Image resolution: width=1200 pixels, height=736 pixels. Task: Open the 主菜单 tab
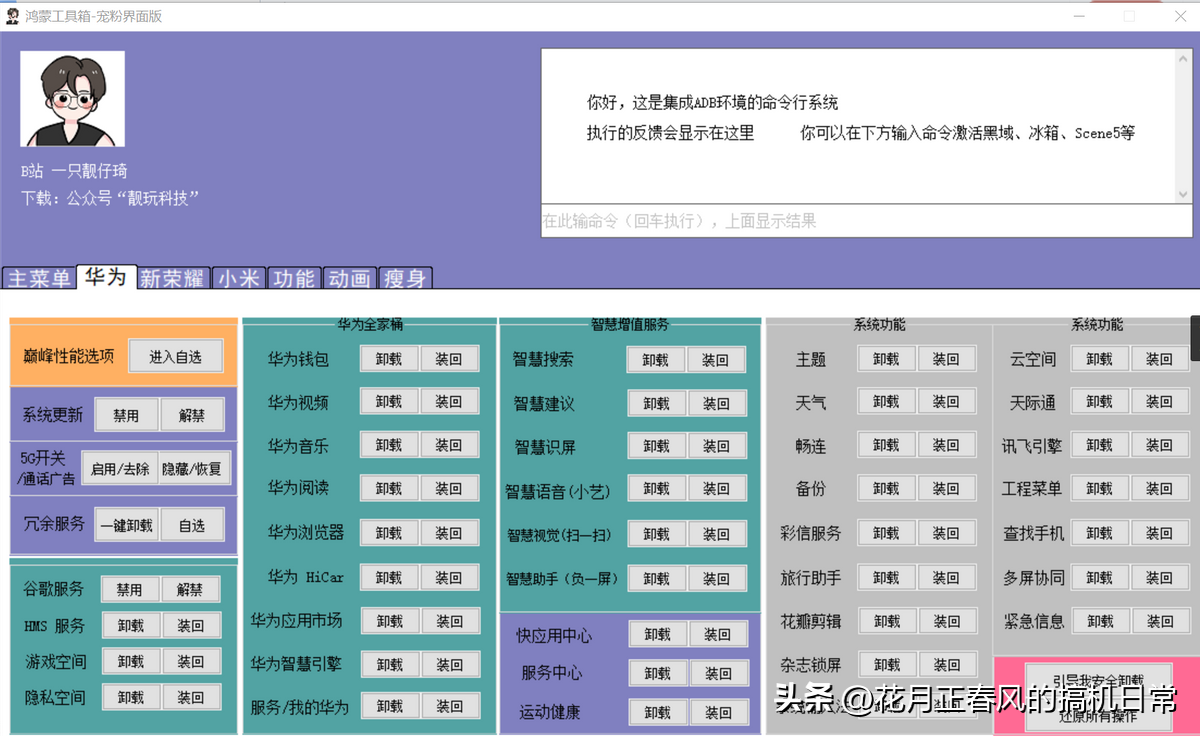pos(39,278)
